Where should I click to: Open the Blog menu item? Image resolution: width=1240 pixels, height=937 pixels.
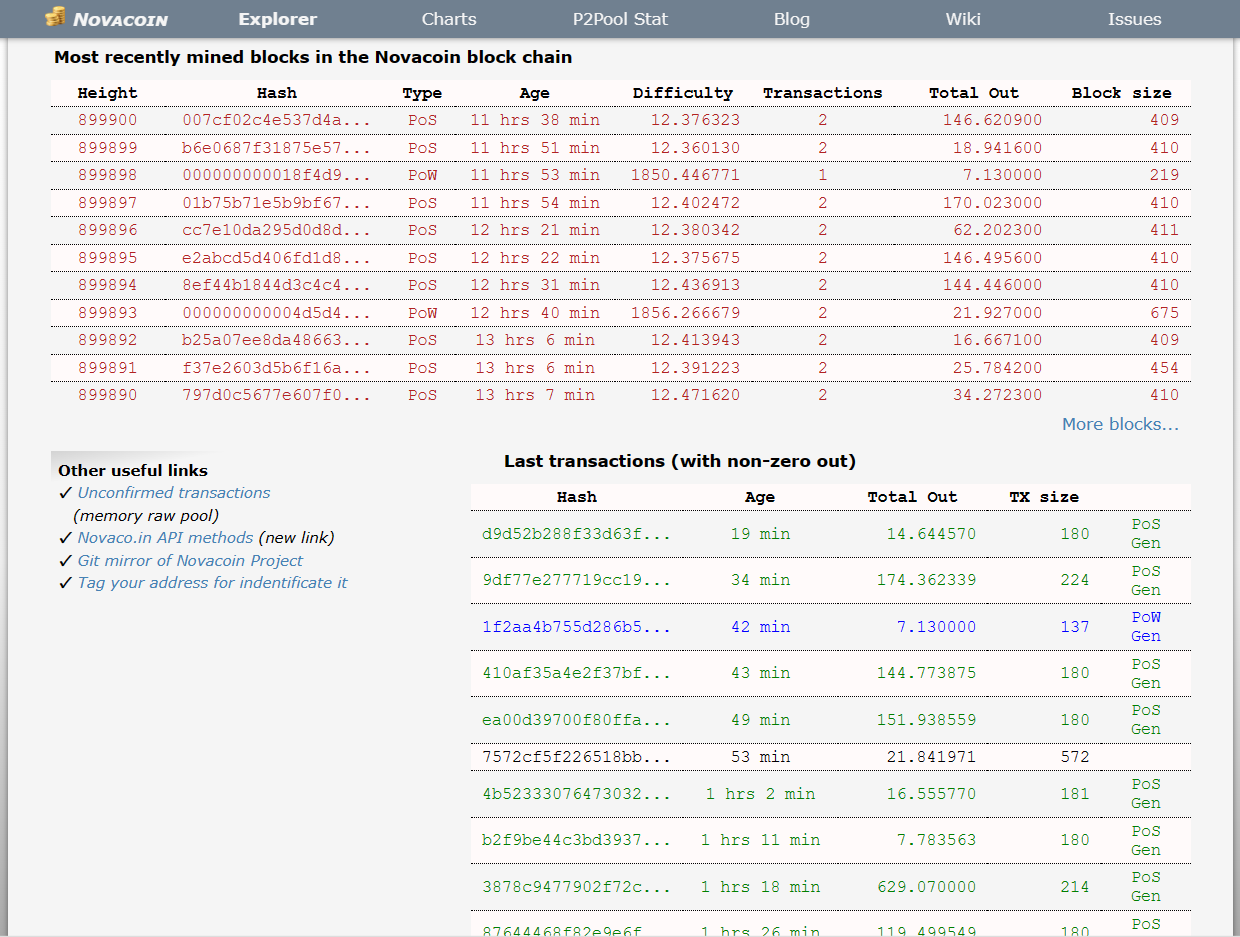(x=792, y=19)
